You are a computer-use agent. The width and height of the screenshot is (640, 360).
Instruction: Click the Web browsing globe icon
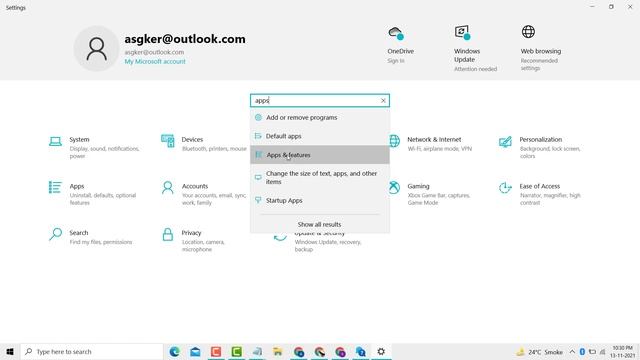[x=528, y=31]
